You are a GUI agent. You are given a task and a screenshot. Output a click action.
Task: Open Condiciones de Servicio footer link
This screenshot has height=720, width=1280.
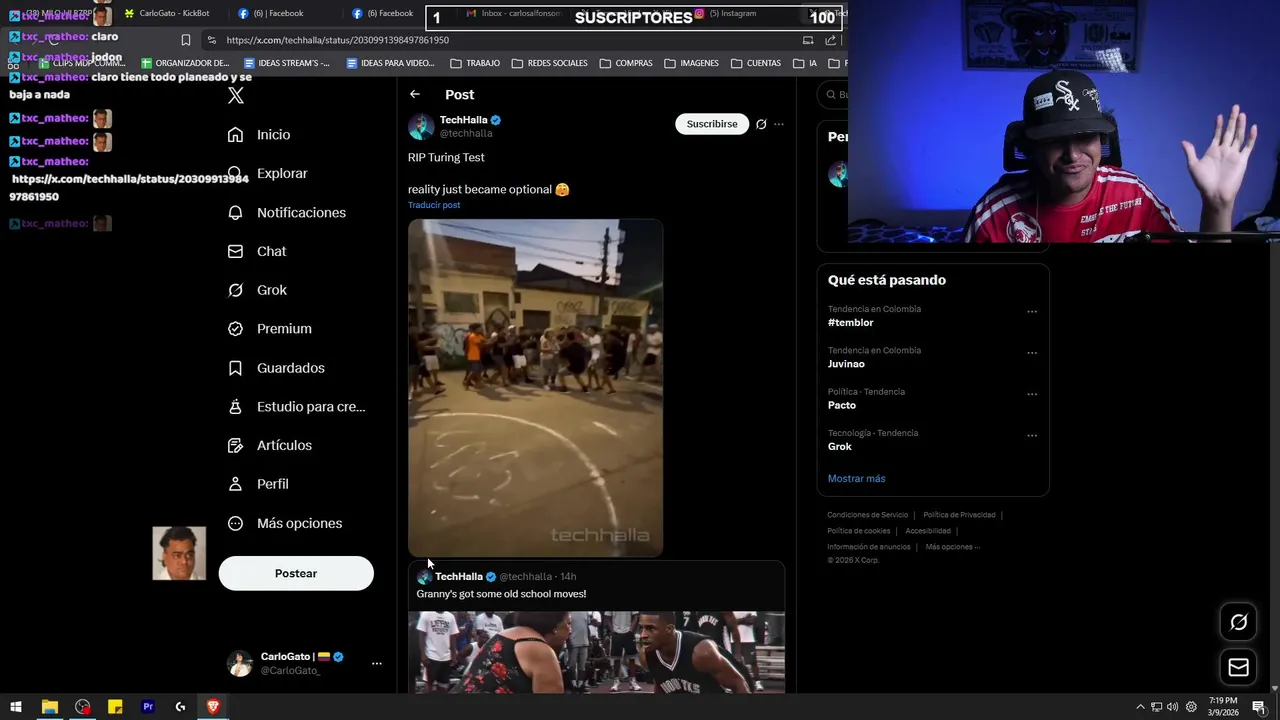867,515
